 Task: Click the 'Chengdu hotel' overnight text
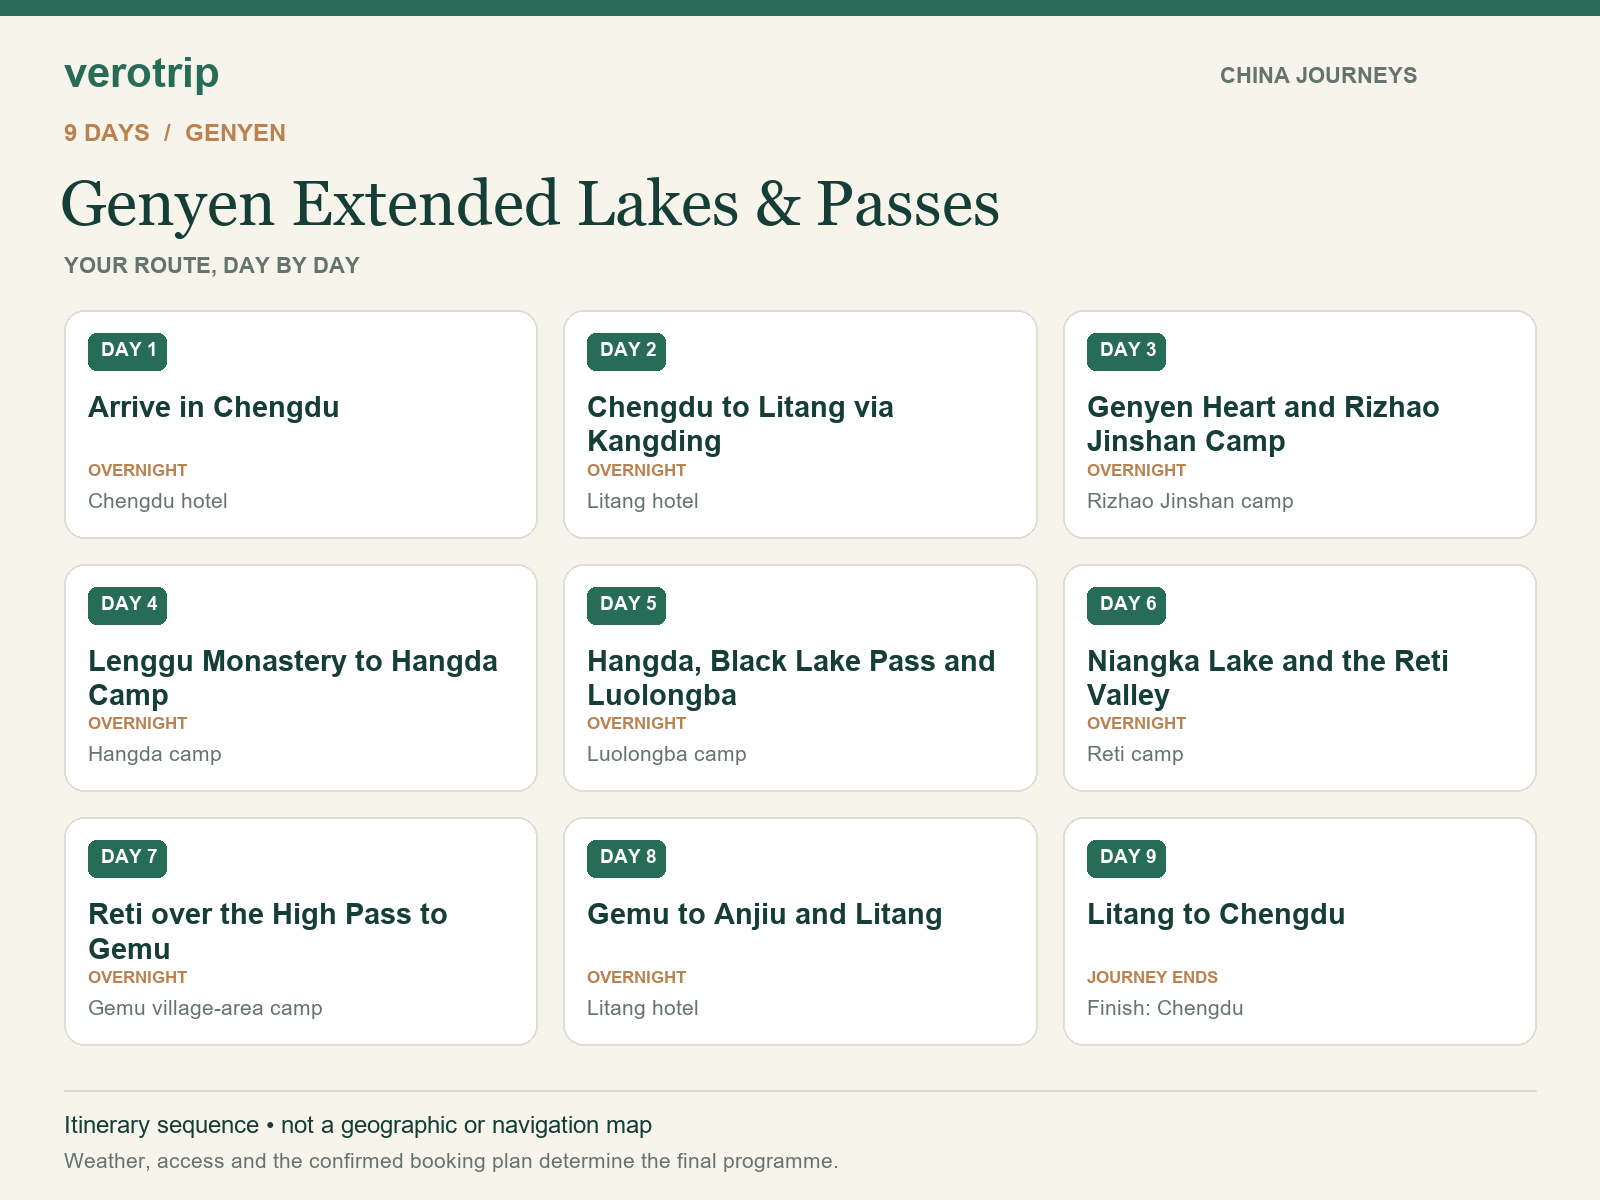coord(158,501)
